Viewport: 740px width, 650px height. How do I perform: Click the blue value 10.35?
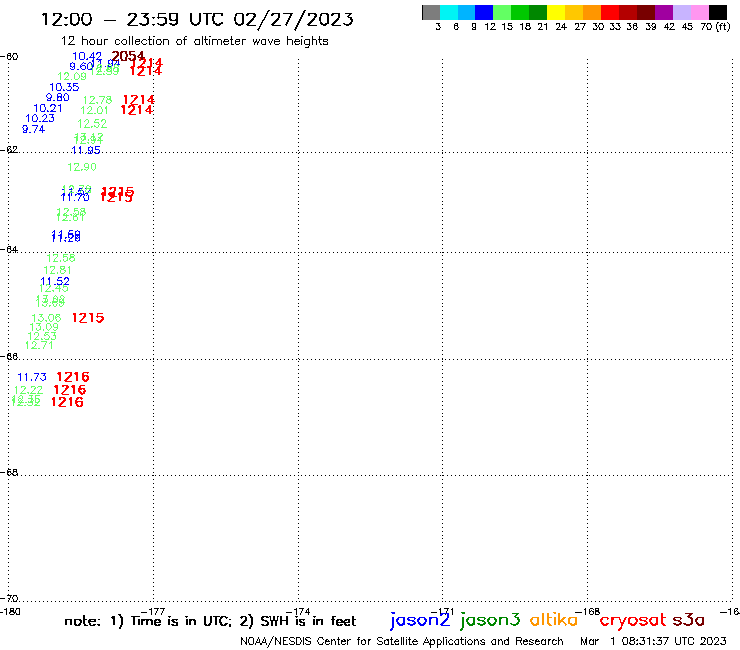click(64, 87)
